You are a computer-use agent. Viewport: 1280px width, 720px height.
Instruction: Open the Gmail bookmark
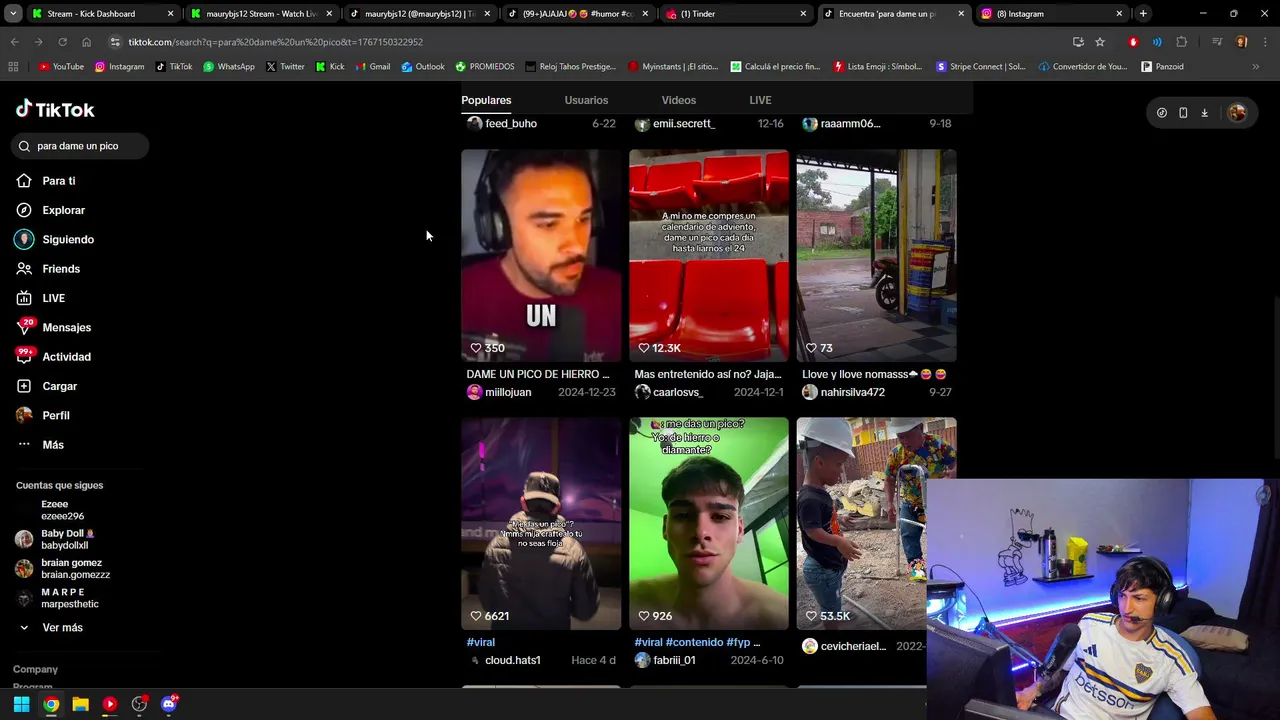(x=371, y=66)
